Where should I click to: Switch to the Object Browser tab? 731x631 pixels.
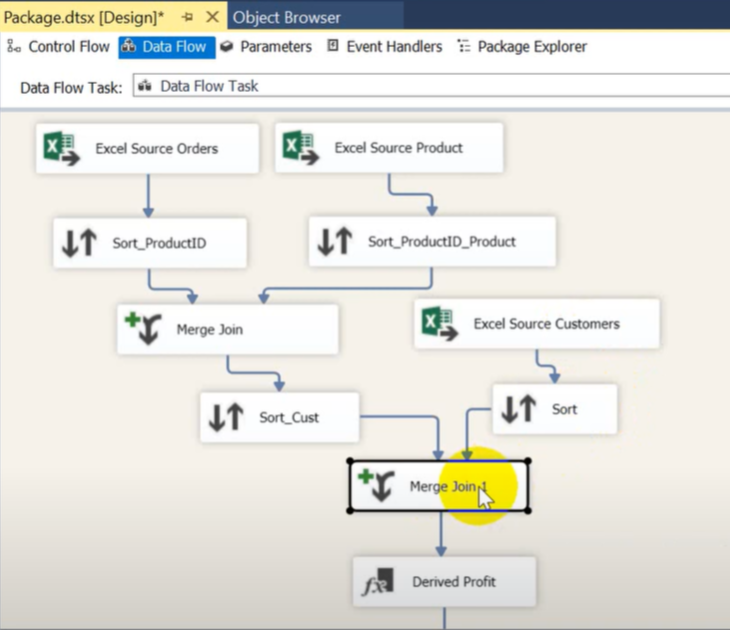coord(287,17)
